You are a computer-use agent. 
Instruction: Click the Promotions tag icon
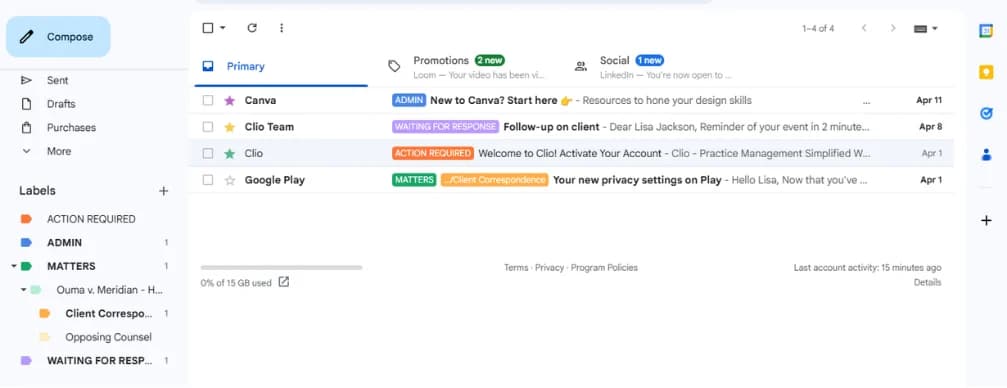[394, 66]
